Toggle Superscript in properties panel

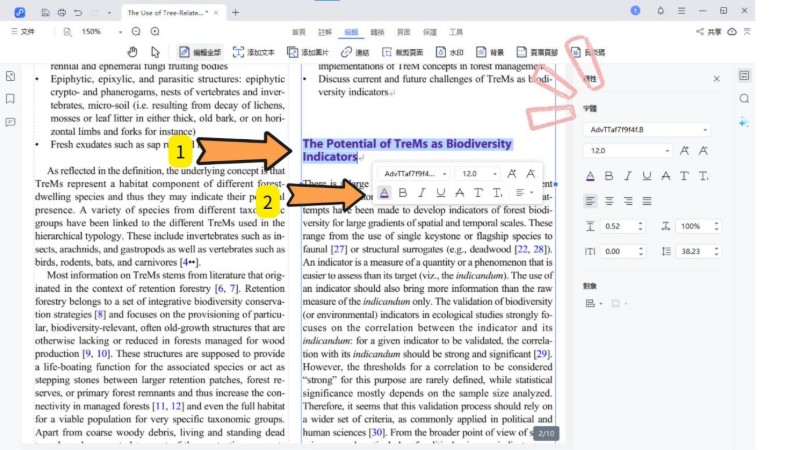click(x=684, y=176)
